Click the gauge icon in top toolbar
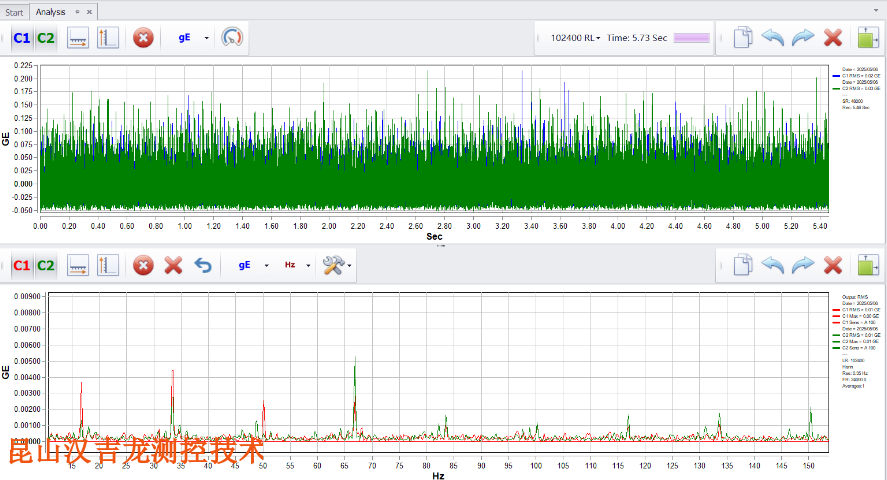This screenshot has height=480, width=887. (233, 38)
